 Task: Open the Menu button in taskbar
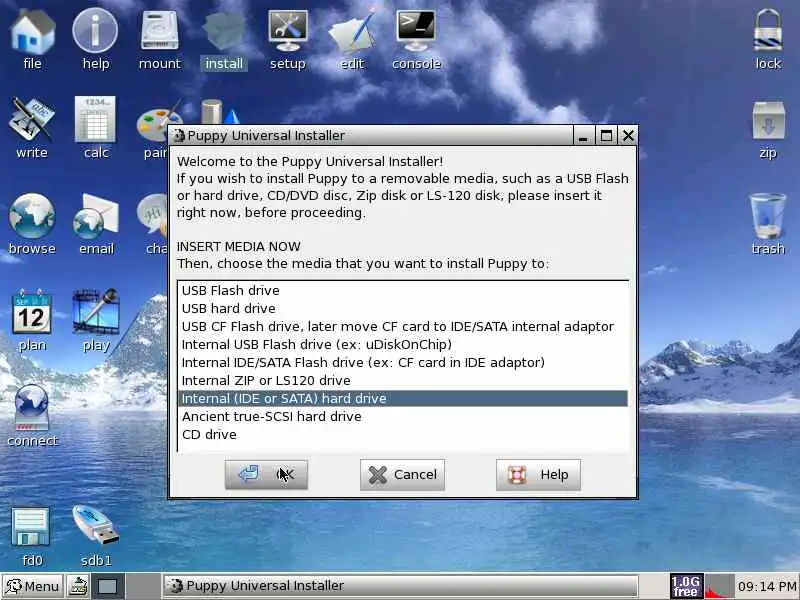(32, 586)
